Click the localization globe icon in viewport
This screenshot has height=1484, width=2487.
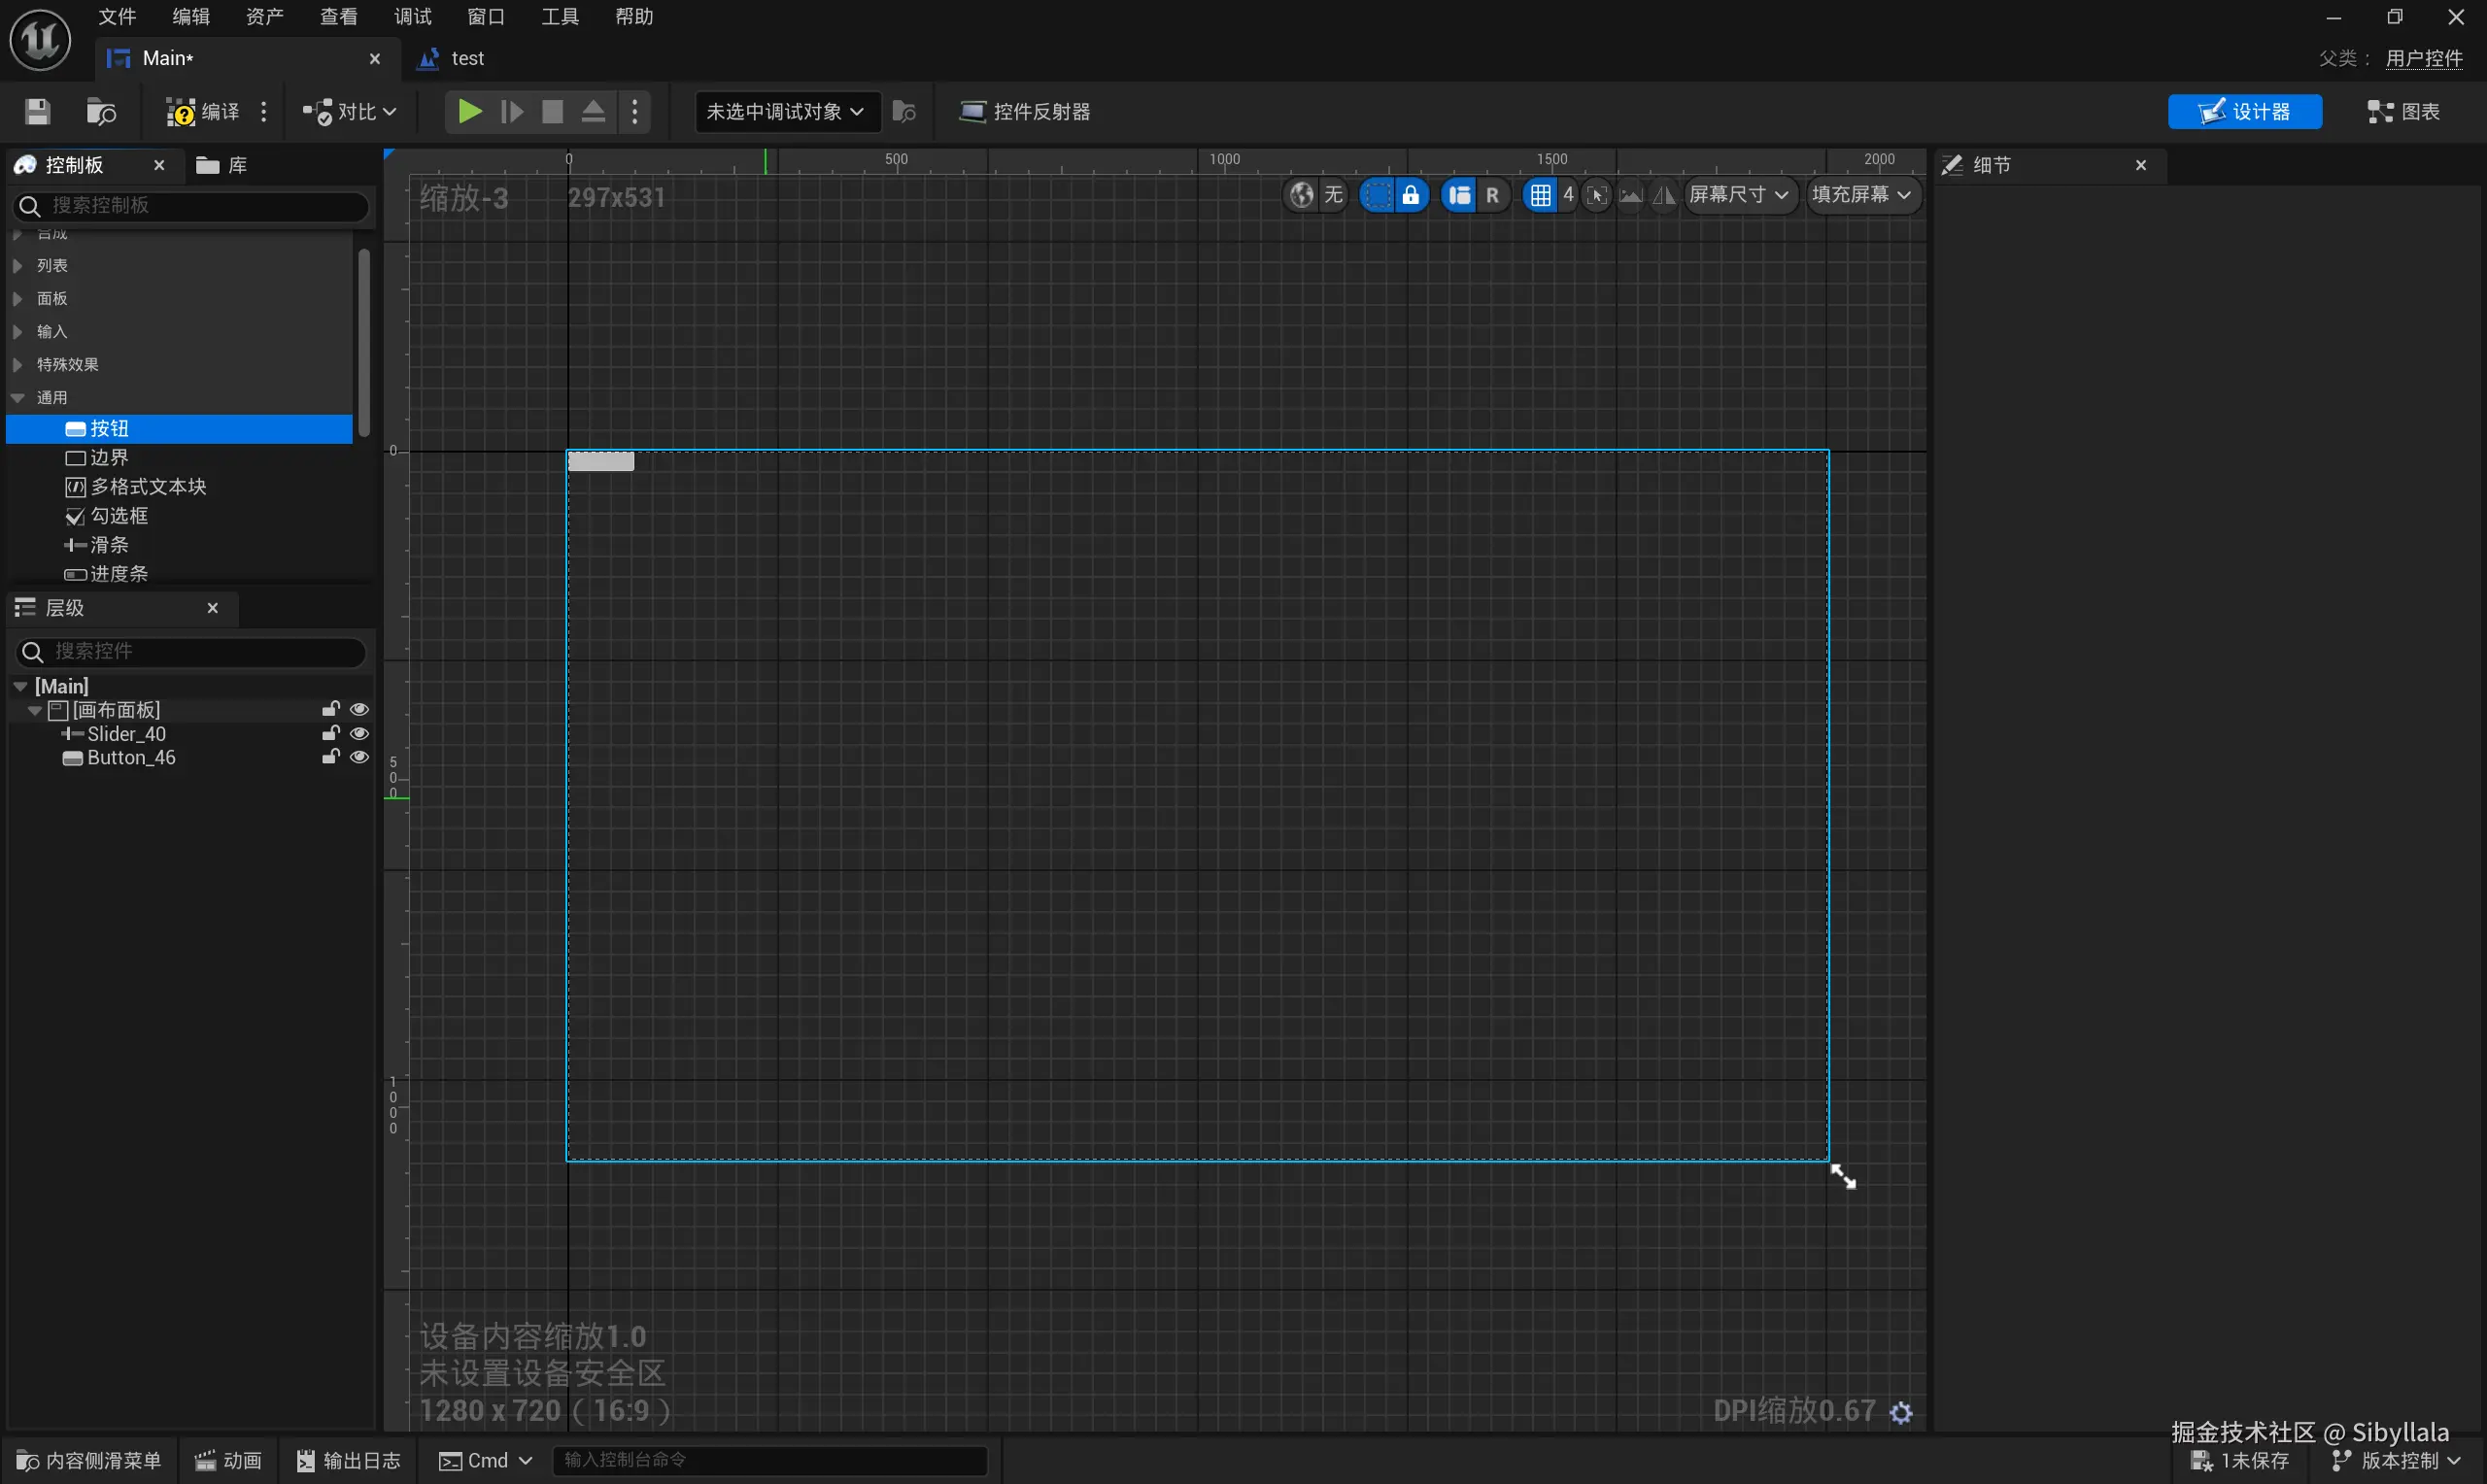click(x=1301, y=195)
